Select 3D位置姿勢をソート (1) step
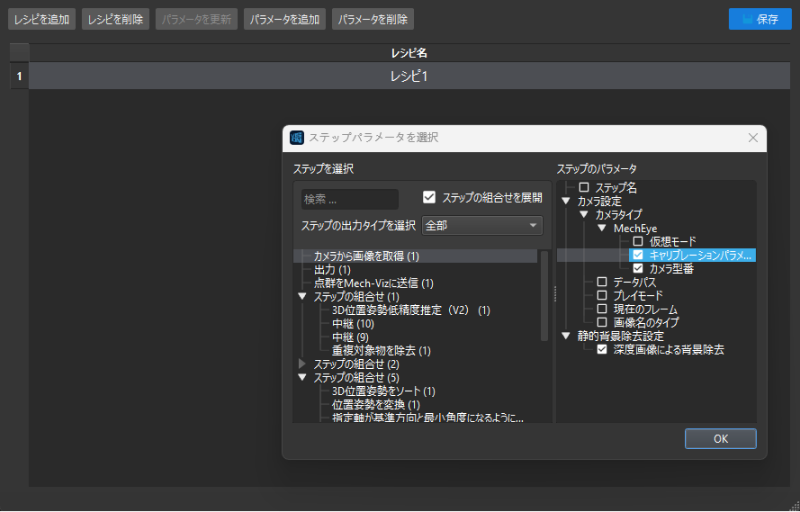The height and width of the screenshot is (512, 800). (383, 391)
